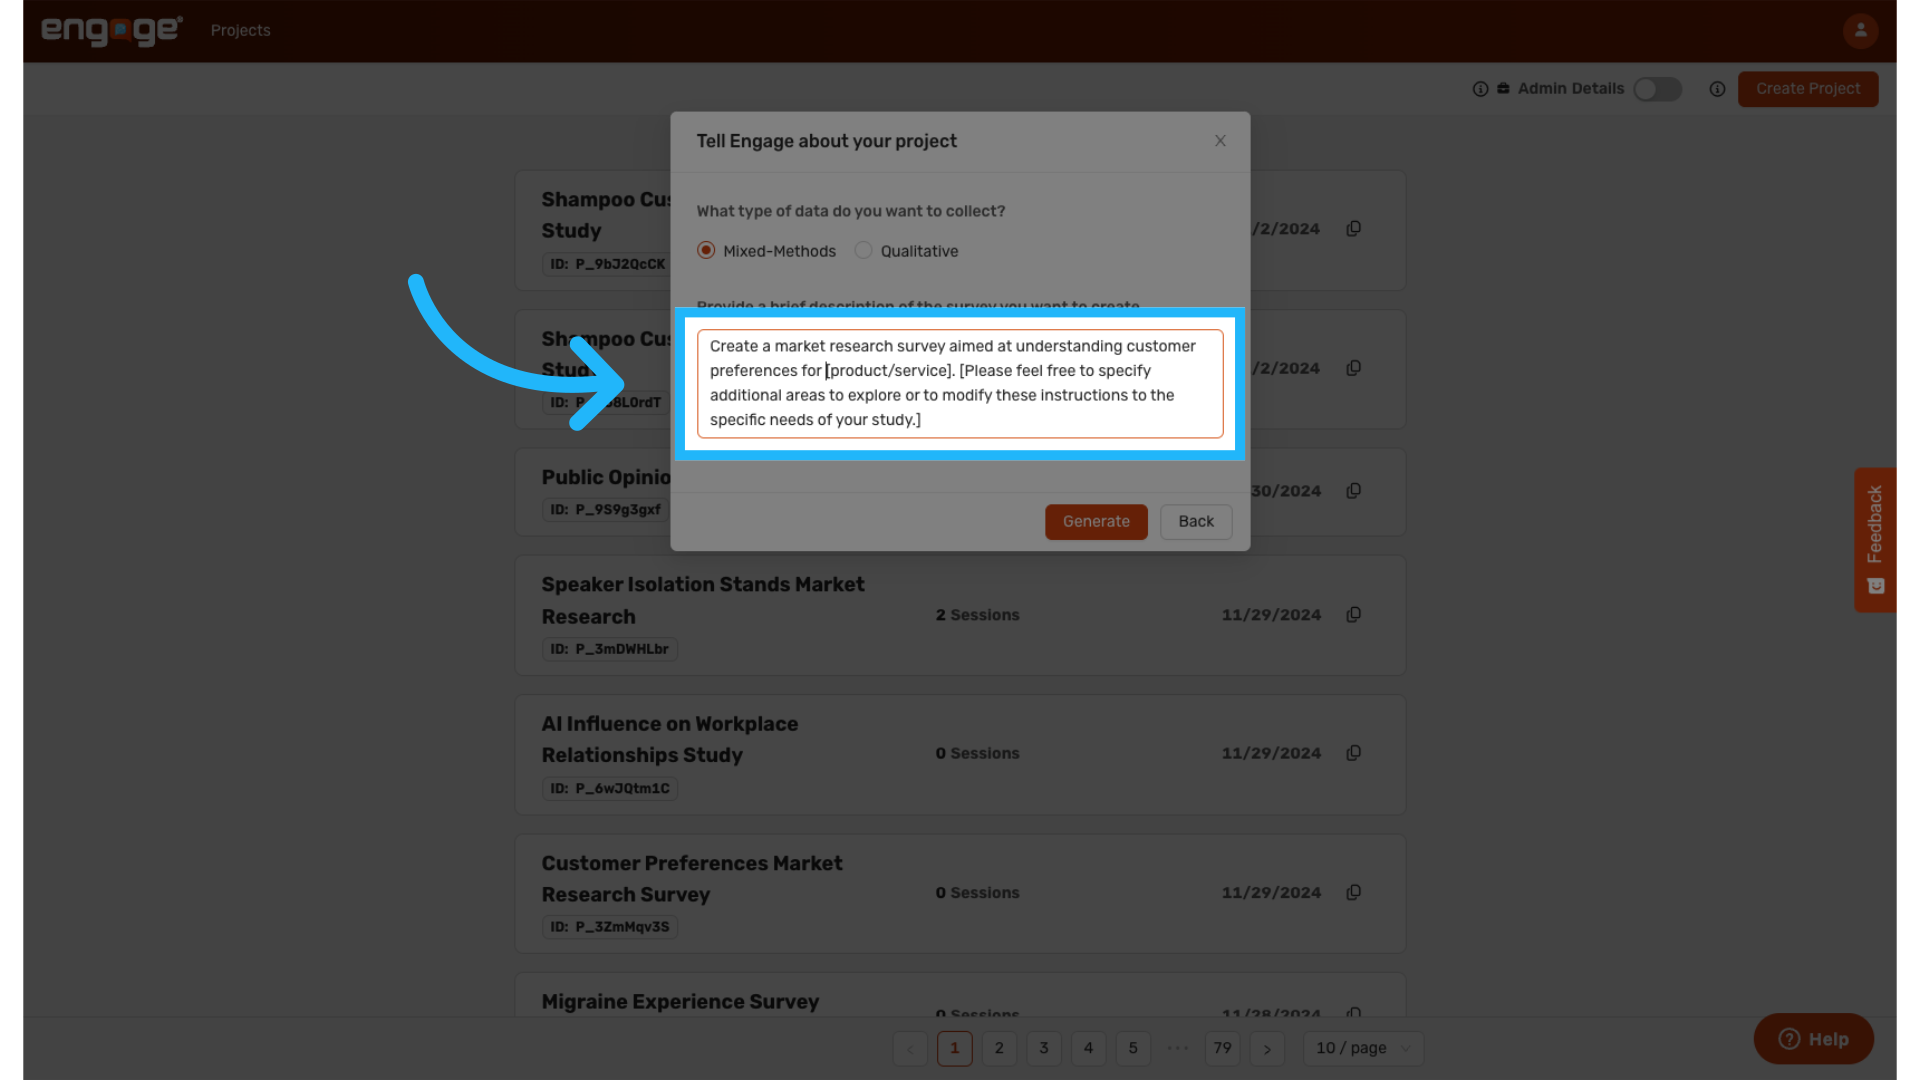Click date 11/29/2024 on Speaker Isolation row
This screenshot has height=1080, width=1920.
(x=1271, y=615)
